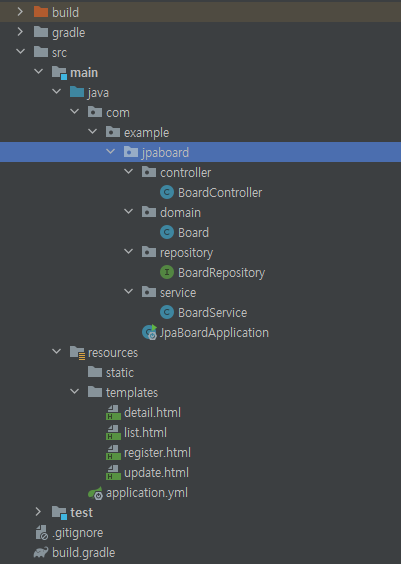The image size is (401, 564).
Task: Select the templates folder name
Action: tap(132, 393)
